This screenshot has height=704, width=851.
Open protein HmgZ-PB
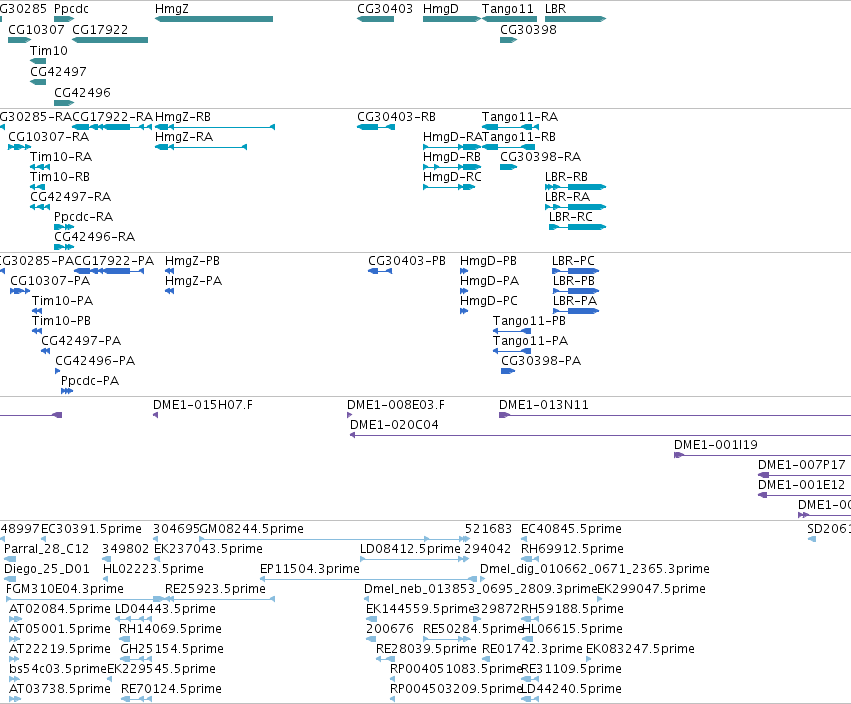[x=169, y=271]
